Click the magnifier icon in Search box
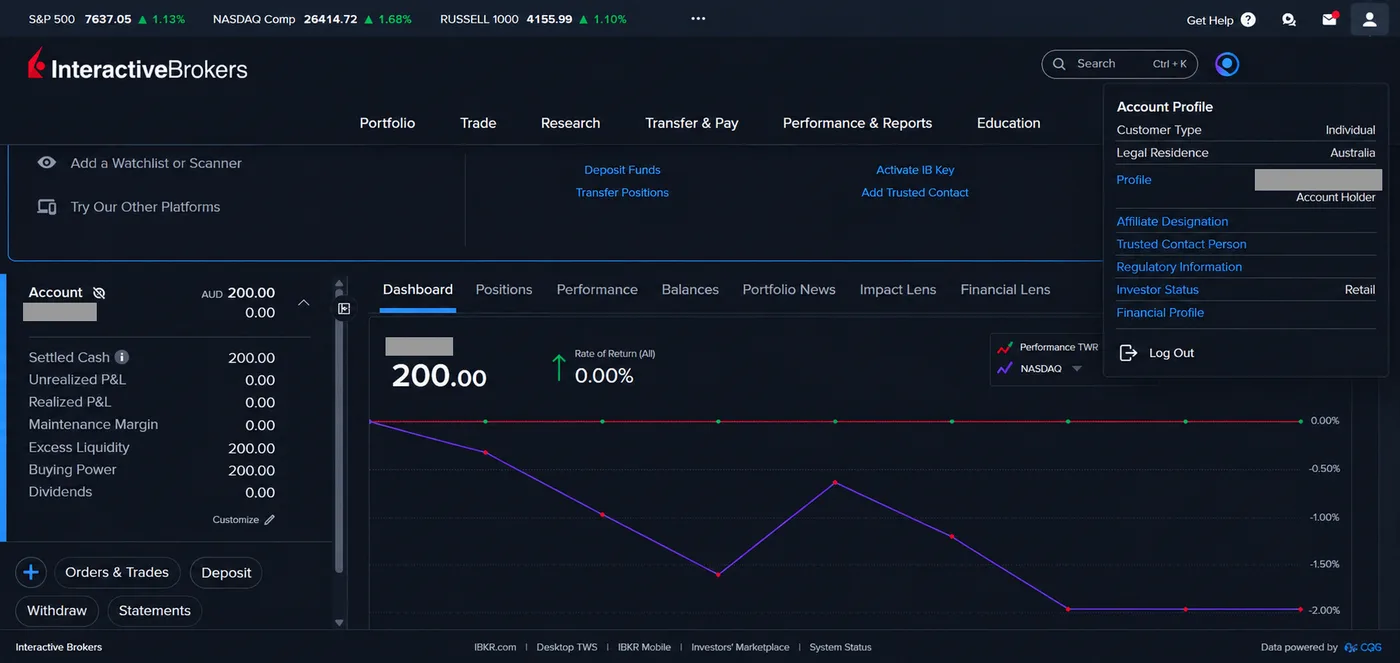The height and width of the screenshot is (663, 1400). (x=1059, y=64)
